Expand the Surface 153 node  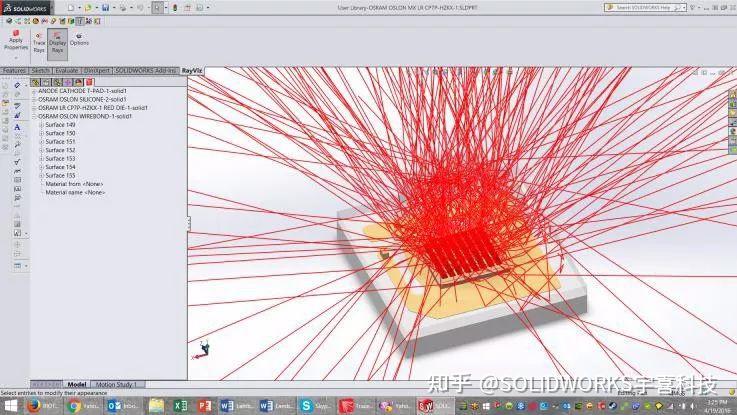tap(41, 159)
